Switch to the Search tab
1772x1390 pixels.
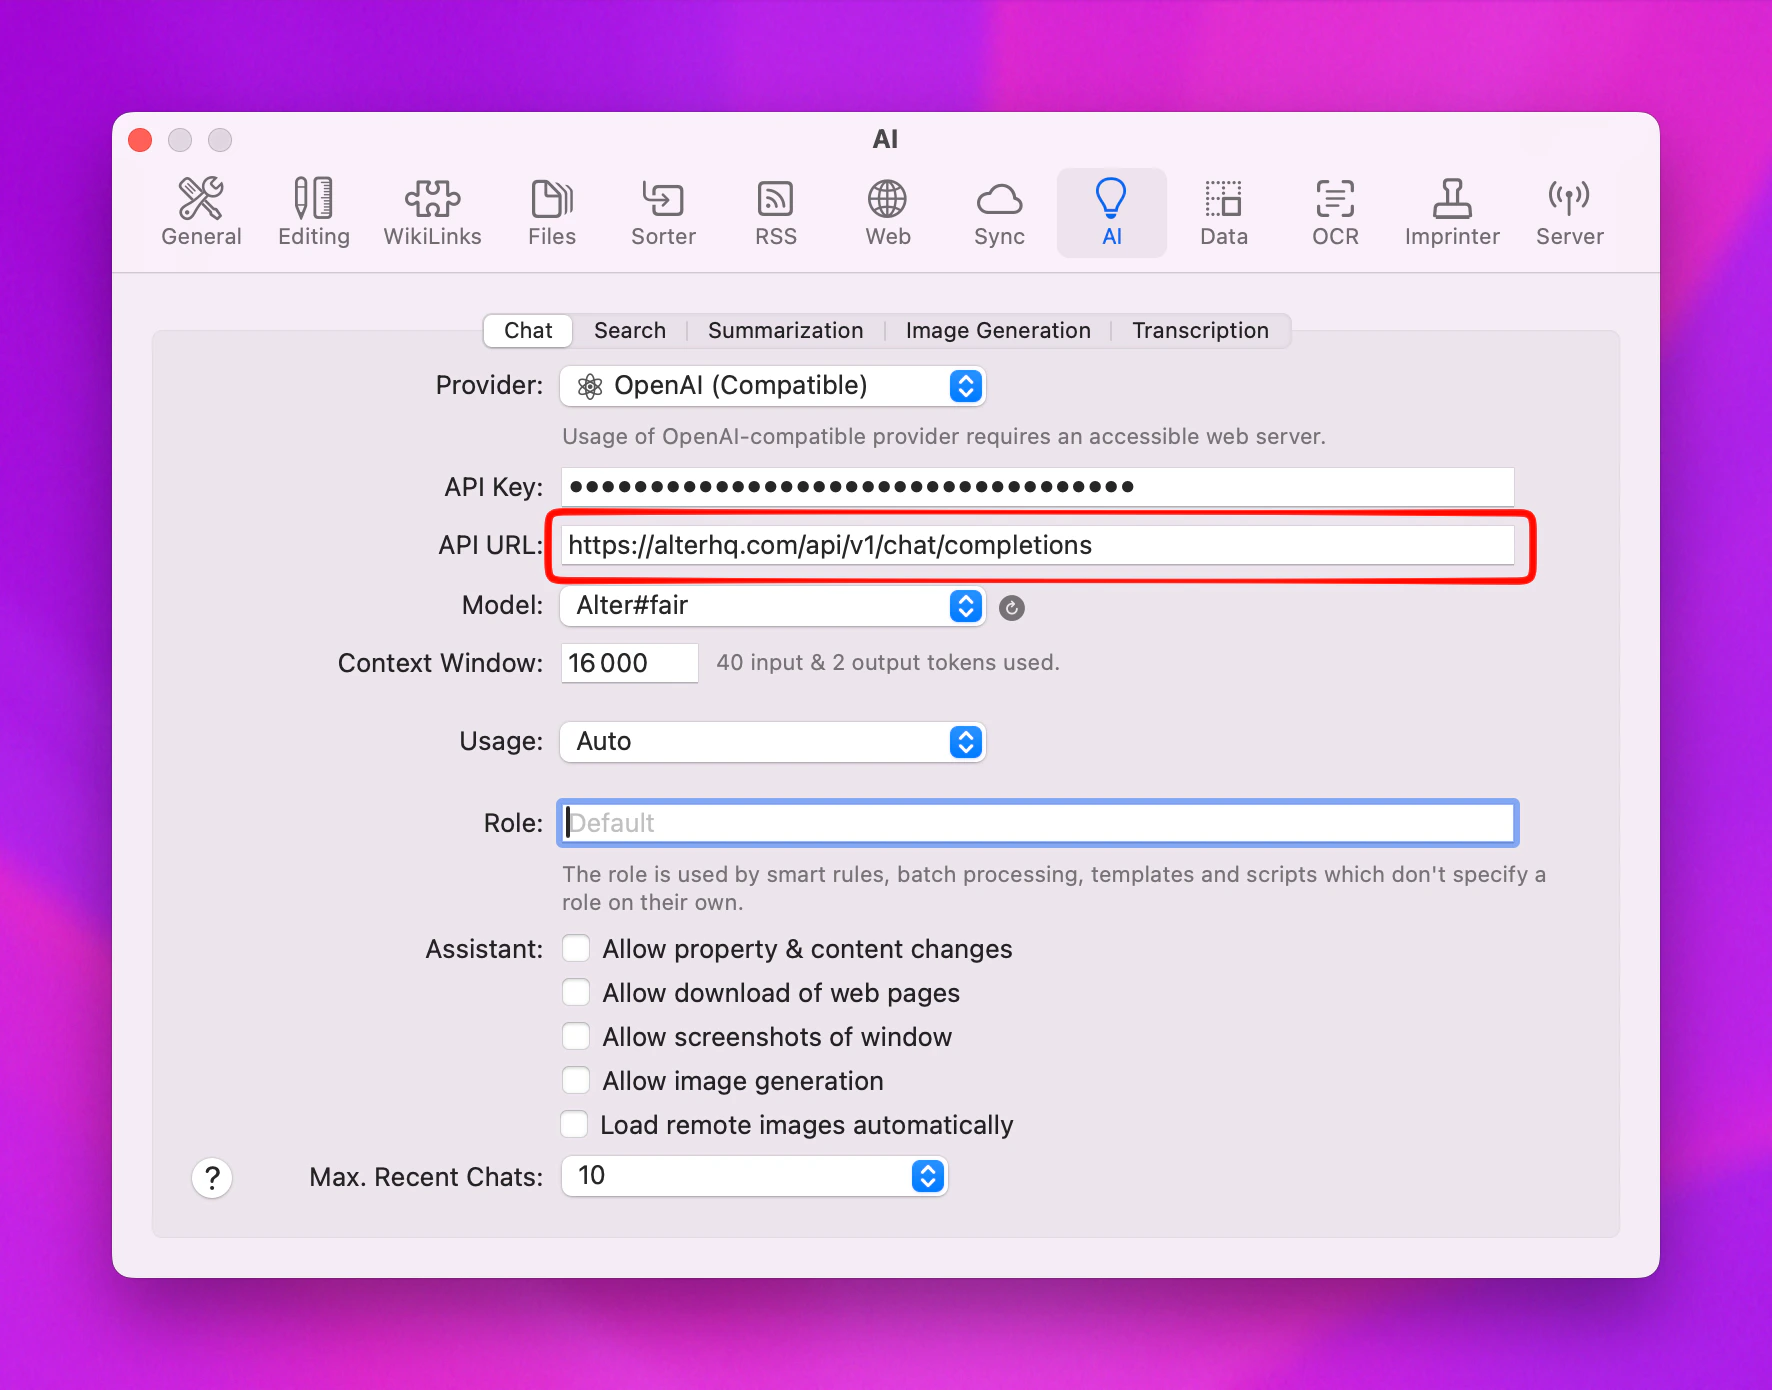click(x=630, y=331)
